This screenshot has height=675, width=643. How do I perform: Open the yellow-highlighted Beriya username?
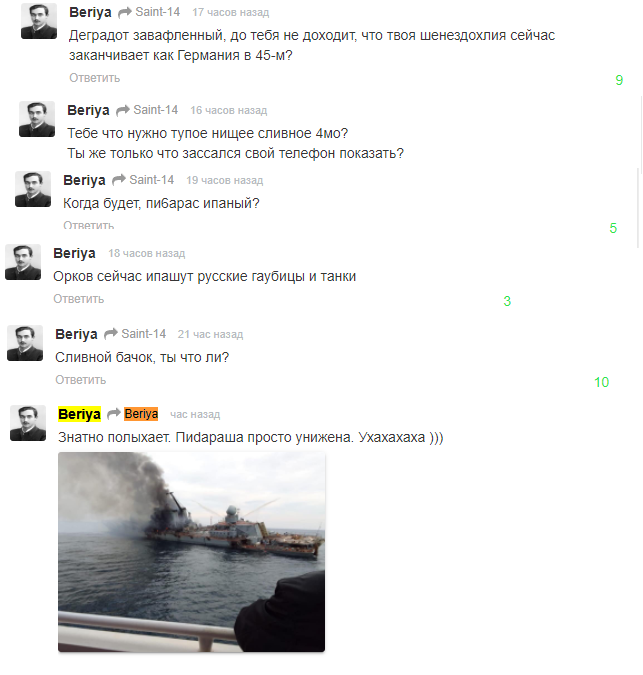pos(79,414)
